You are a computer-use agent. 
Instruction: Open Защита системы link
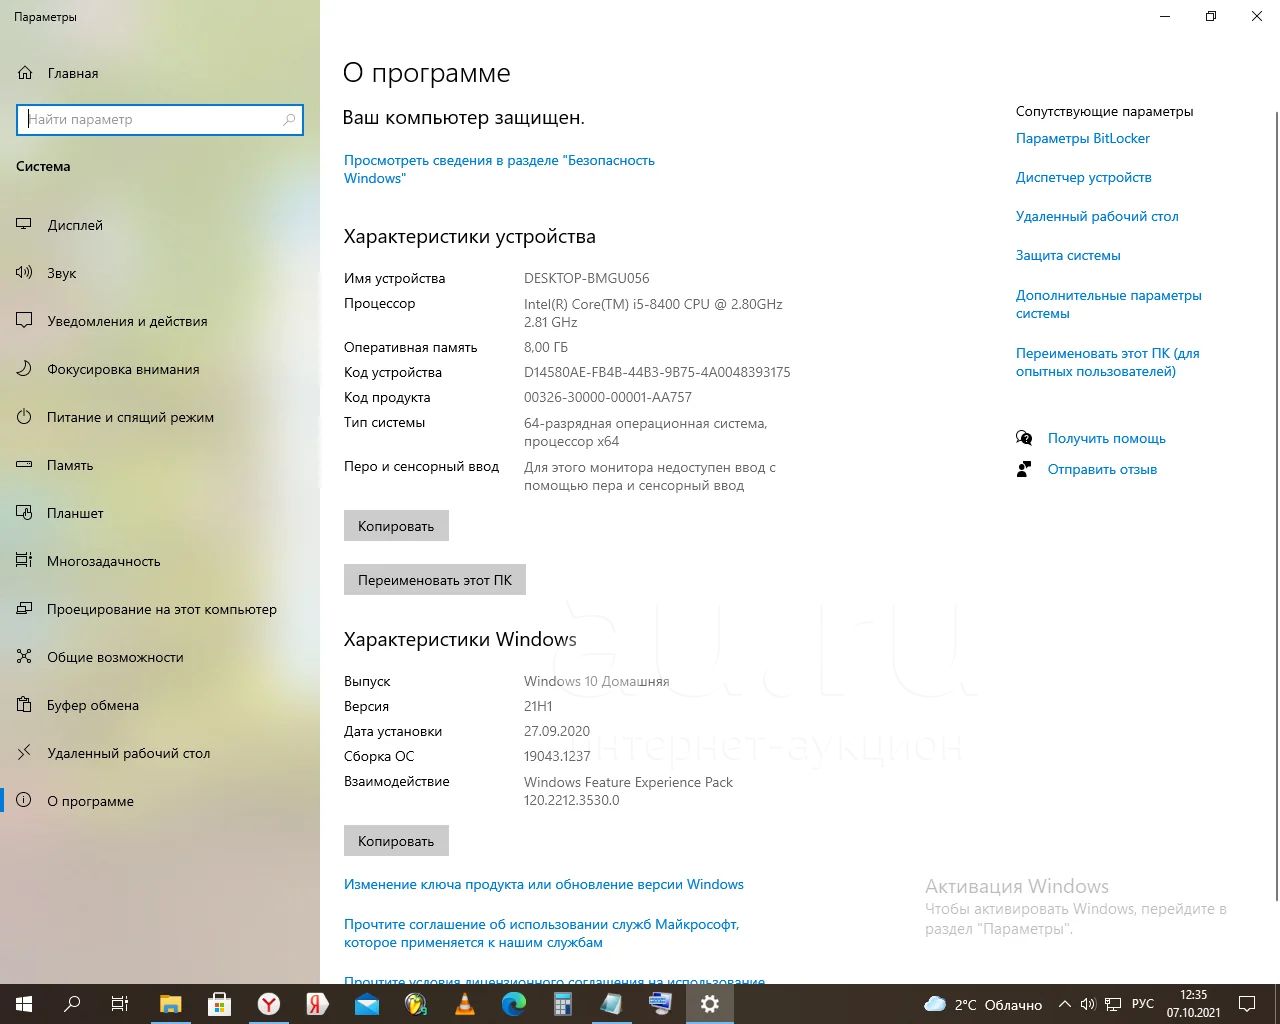click(x=1068, y=255)
